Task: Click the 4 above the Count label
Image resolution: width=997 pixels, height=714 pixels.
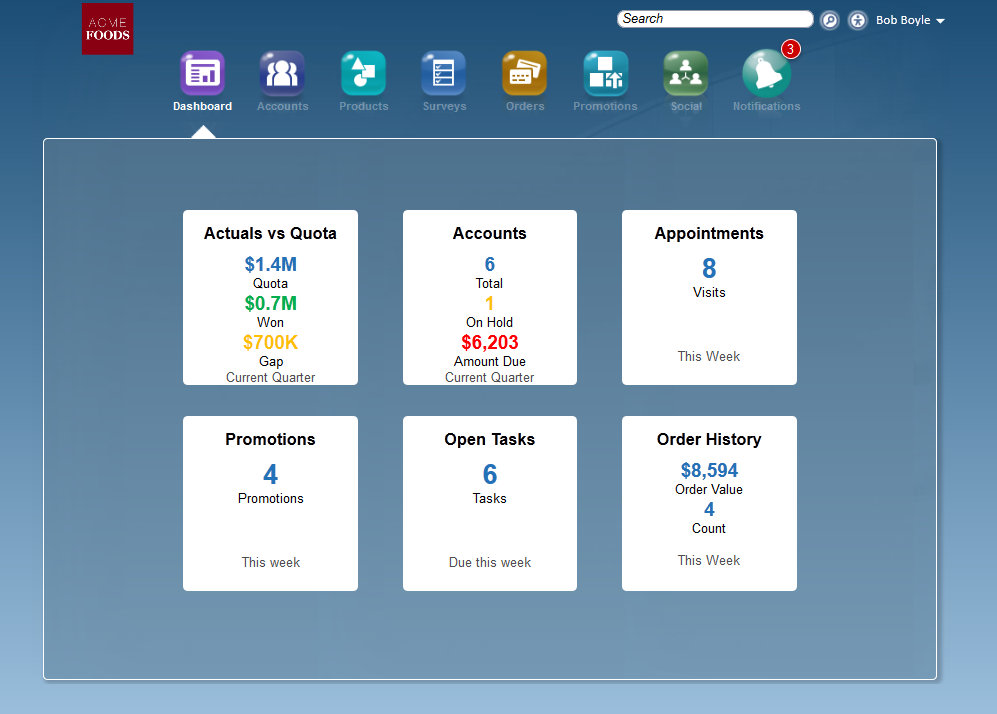Action: tap(709, 509)
